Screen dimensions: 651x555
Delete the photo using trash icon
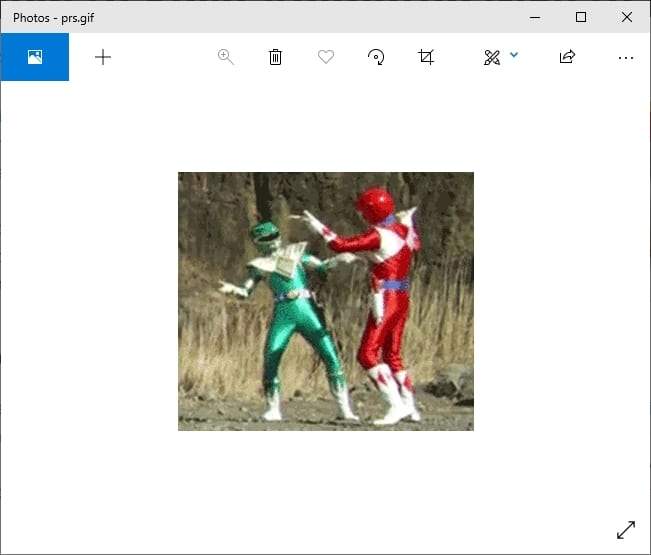pos(275,57)
